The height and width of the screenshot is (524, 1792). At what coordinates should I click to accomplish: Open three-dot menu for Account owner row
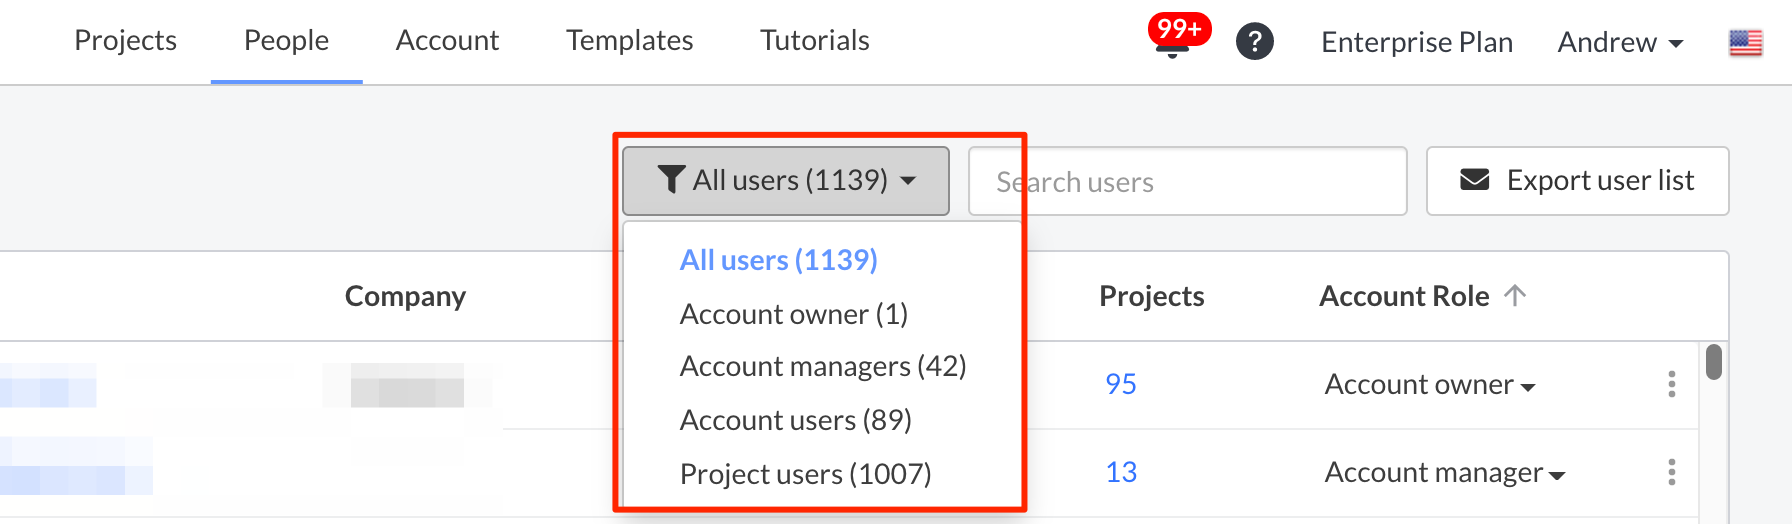1671,384
